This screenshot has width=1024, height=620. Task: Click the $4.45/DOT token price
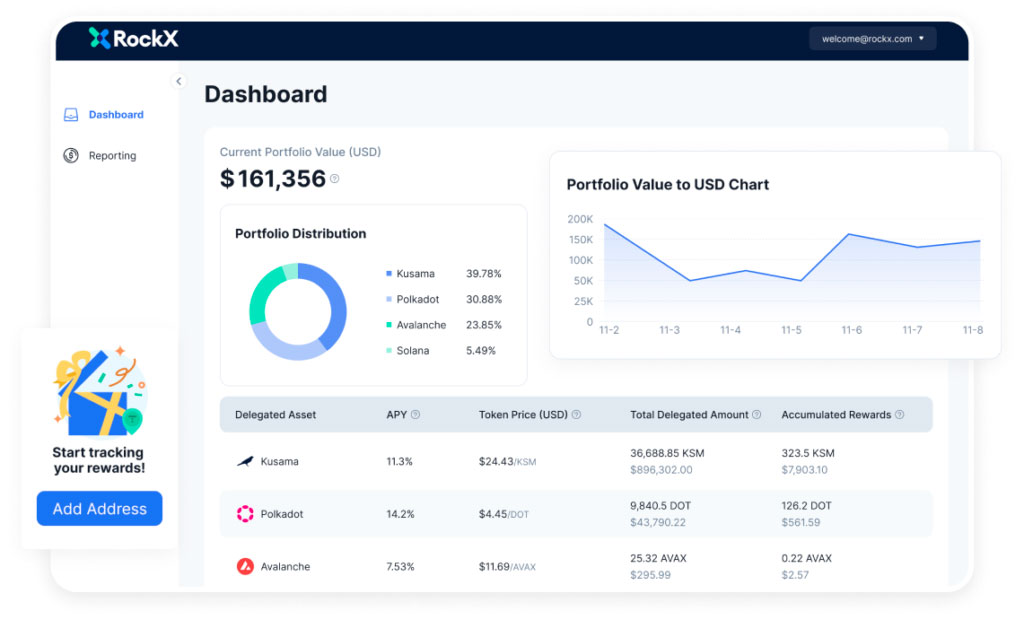pyautogui.click(x=504, y=514)
